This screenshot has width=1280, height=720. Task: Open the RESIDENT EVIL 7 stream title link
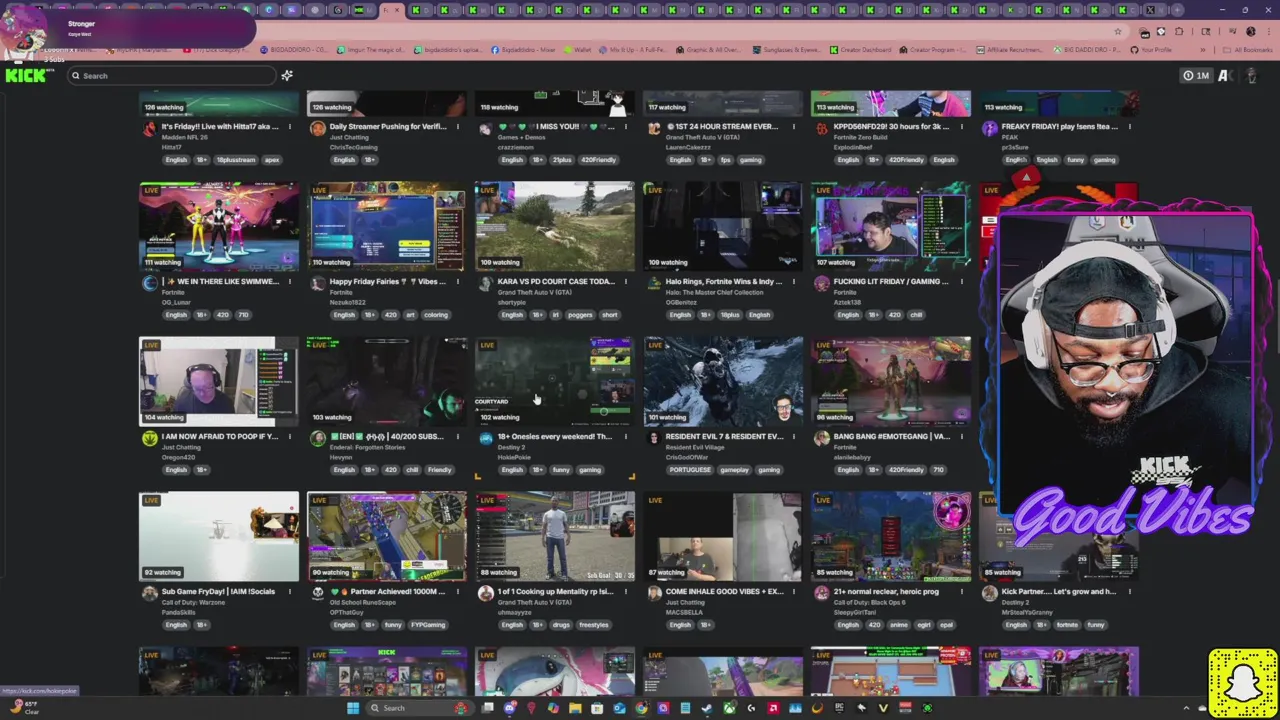pyautogui.click(x=724, y=437)
